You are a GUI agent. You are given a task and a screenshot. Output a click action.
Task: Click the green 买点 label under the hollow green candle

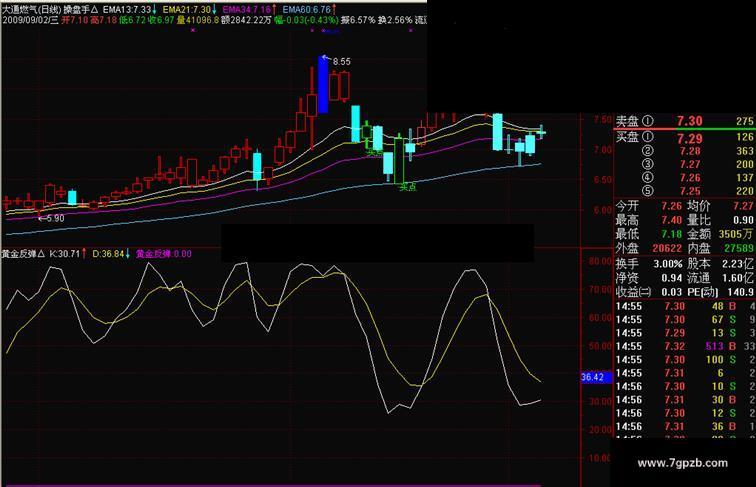coord(407,187)
